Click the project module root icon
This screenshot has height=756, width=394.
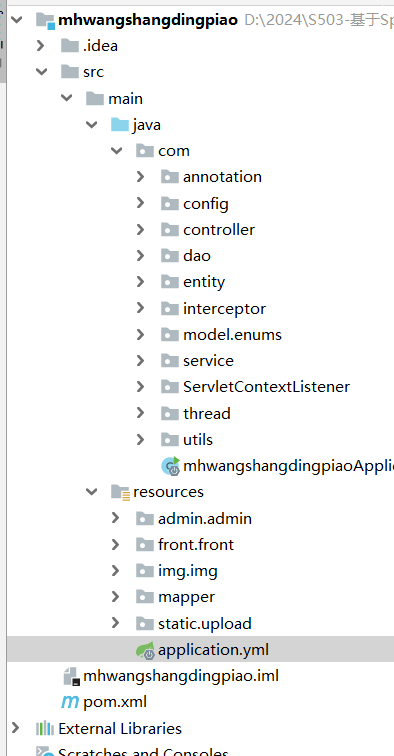(x=45, y=20)
